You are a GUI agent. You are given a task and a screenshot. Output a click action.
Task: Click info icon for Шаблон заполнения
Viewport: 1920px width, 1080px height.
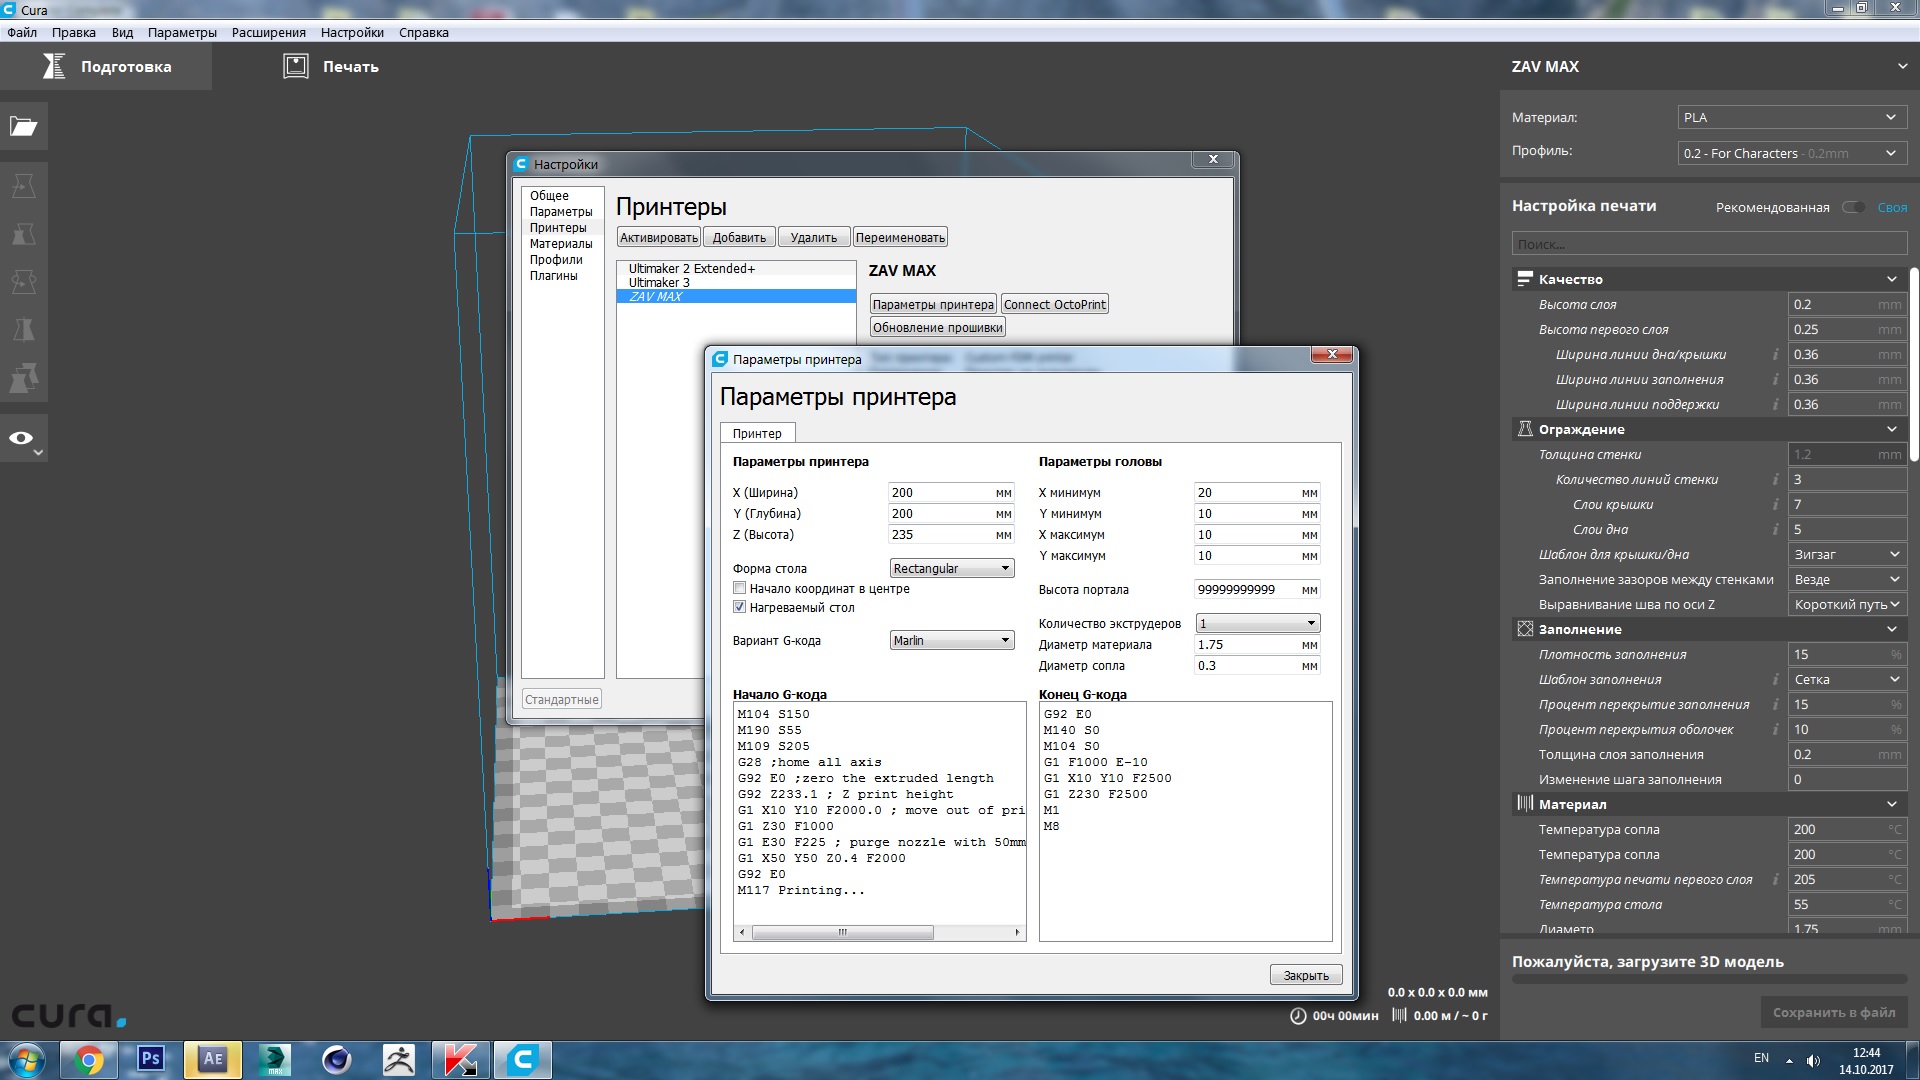pos(1776,679)
